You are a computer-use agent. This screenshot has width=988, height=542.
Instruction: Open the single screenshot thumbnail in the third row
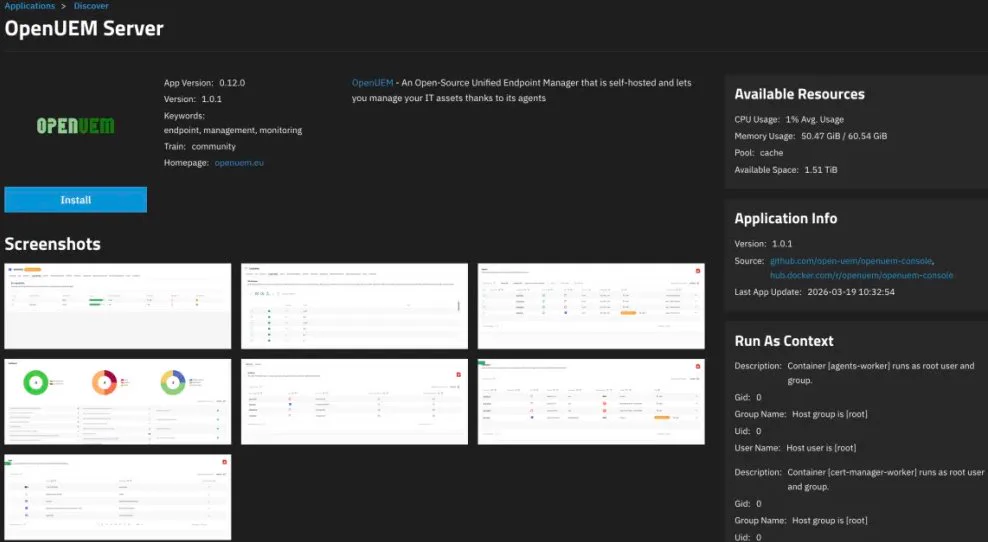tap(118, 497)
